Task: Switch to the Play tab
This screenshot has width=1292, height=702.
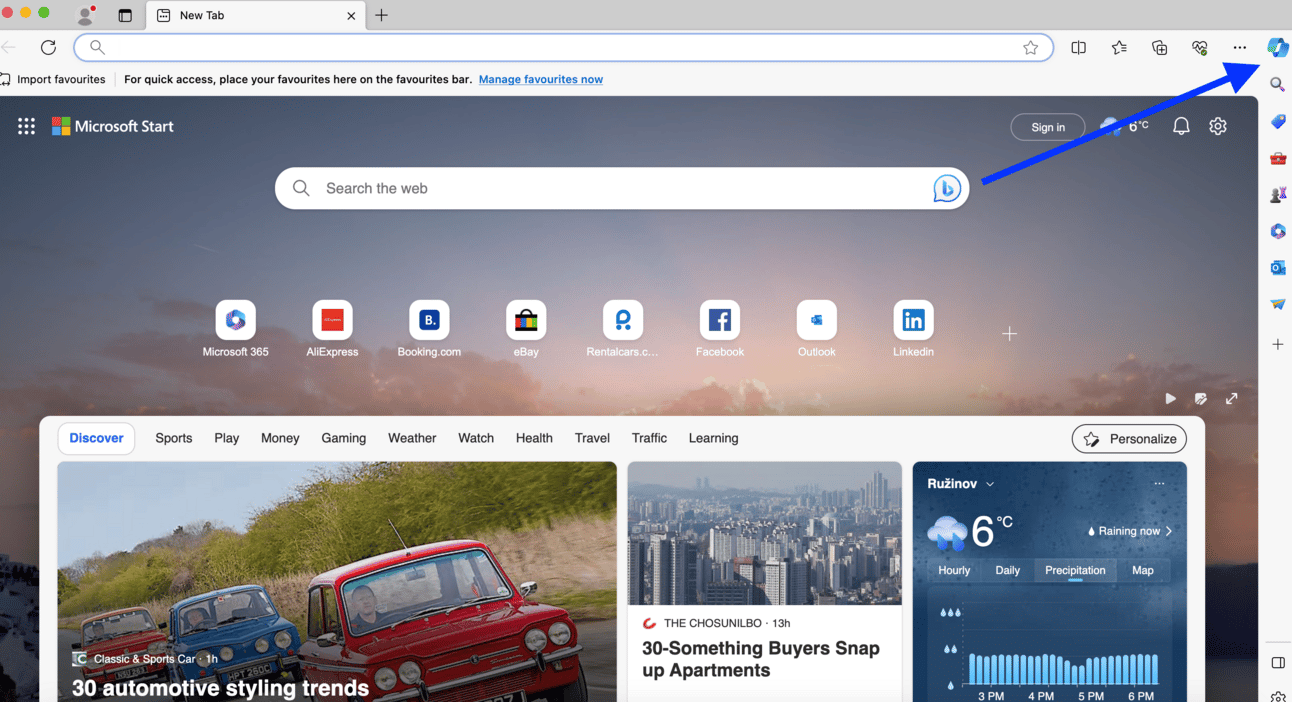Action: [x=227, y=438]
